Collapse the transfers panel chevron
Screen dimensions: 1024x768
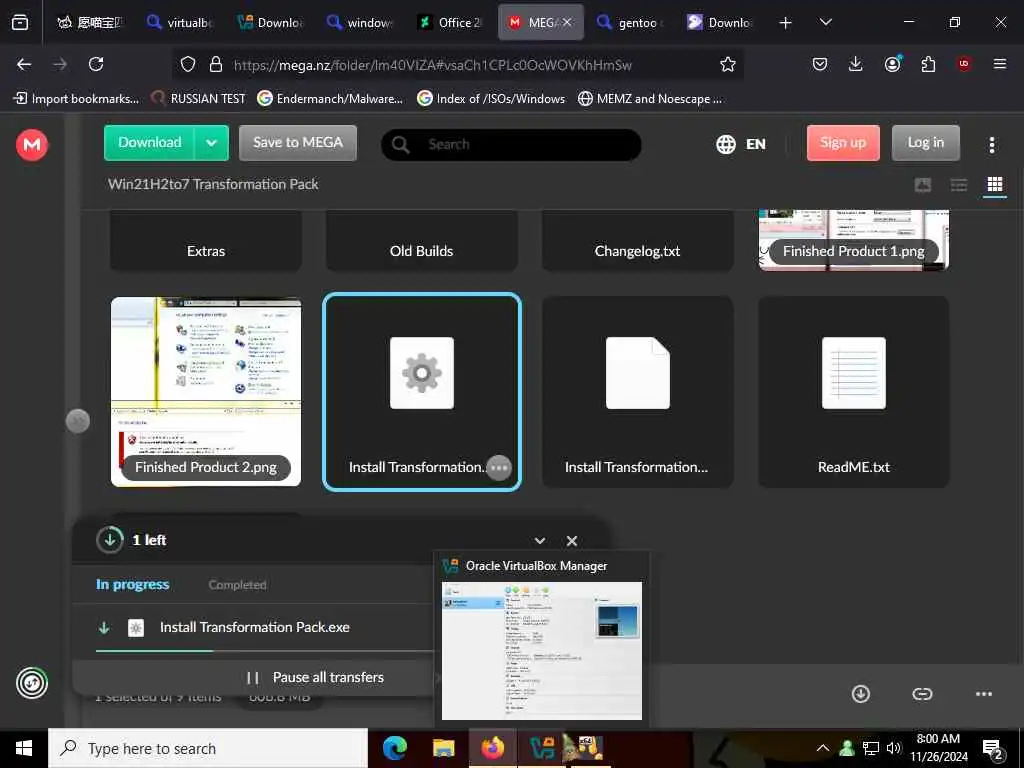[539, 541]
